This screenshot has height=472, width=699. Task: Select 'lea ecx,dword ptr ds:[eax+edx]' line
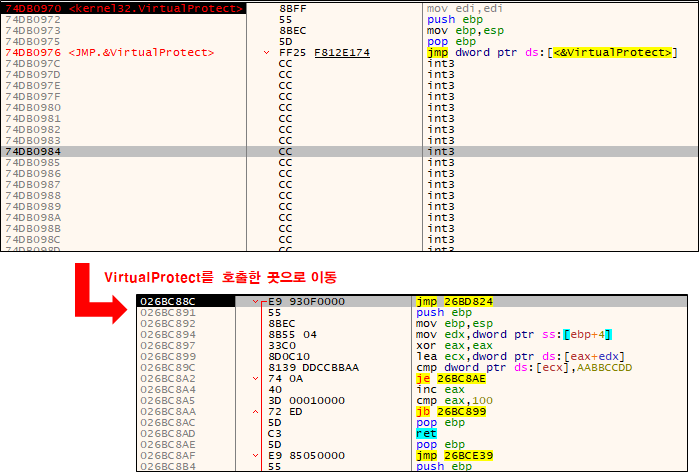(x=520, y=357)
